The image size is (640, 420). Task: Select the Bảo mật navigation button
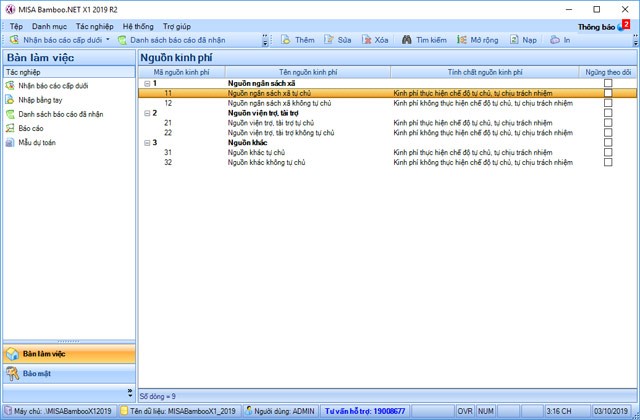38,374
